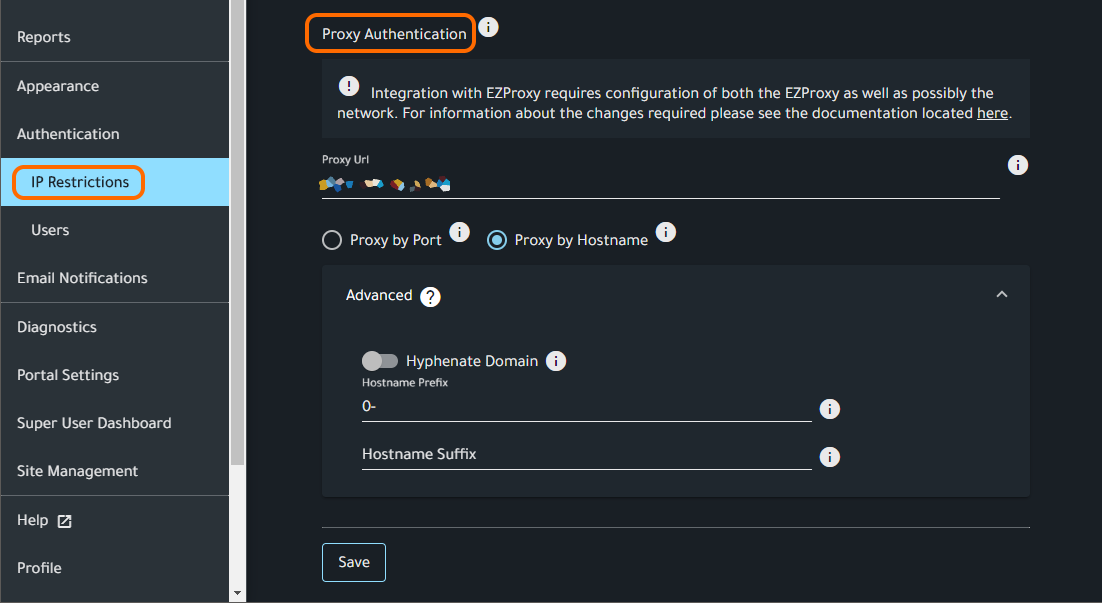Viewport: 1102px width, 603px height.
Task: Collapse the Advanced section chevron
Action: pos(1002,295)
